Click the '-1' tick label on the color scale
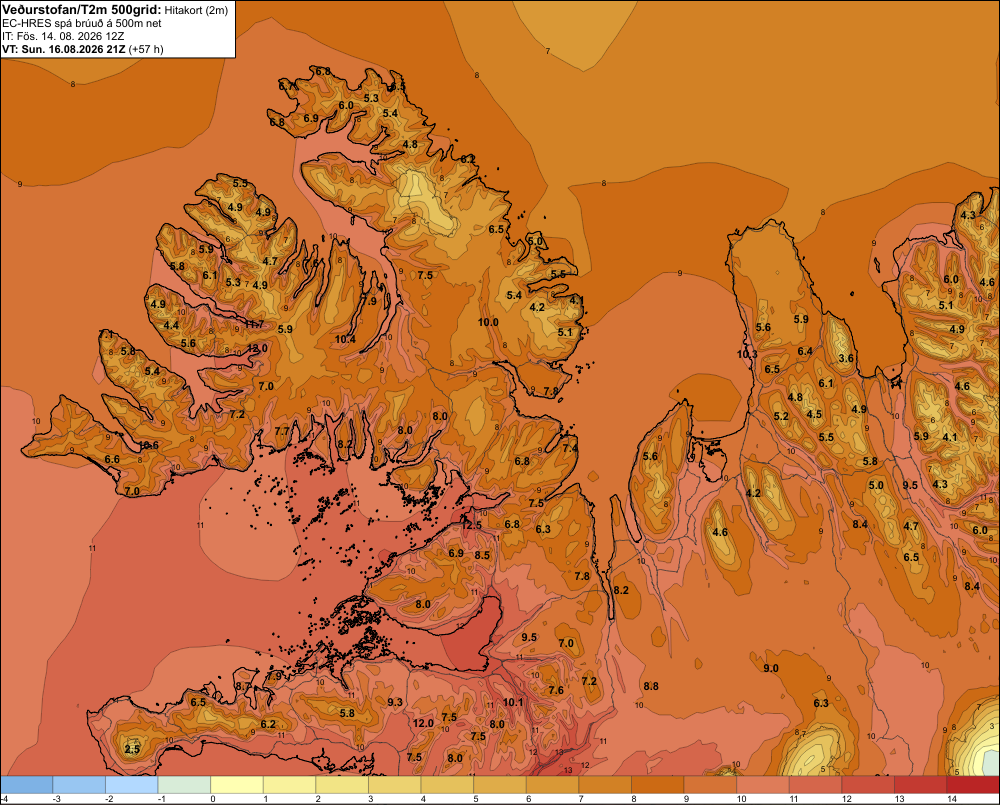1000x805 pixels. pos(161,799)
